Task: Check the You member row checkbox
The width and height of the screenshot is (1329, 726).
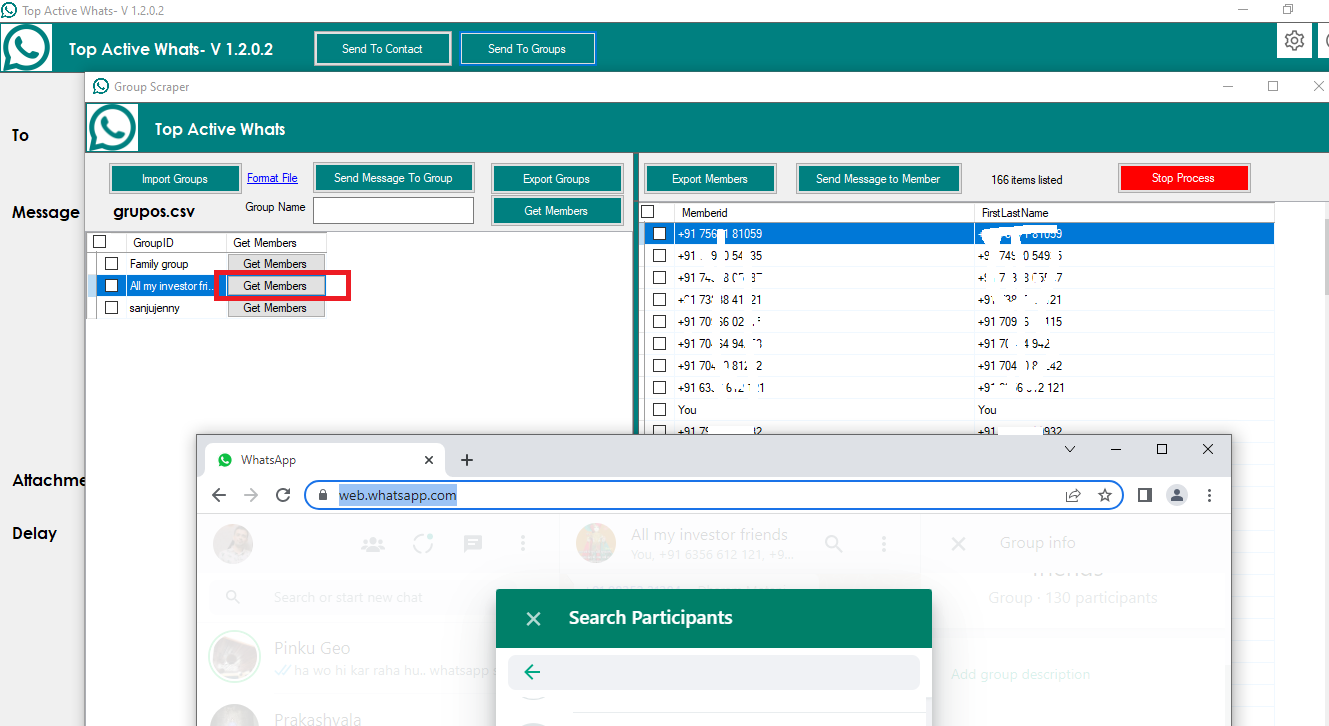Action: 659,410
